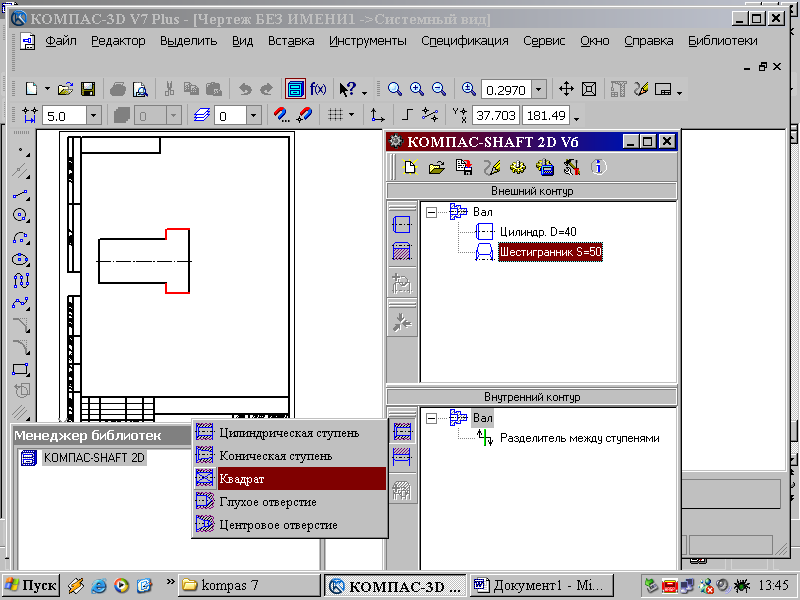This screenshot has height=600, width=800.
Task: Save the drawing with the floppy icon
Action: 88,89
